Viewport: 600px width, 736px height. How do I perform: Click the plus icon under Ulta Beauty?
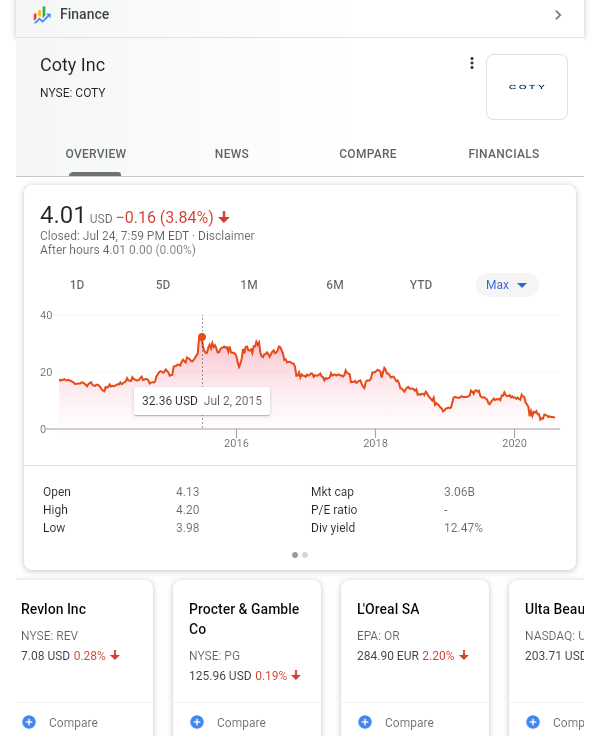[533, 722]
